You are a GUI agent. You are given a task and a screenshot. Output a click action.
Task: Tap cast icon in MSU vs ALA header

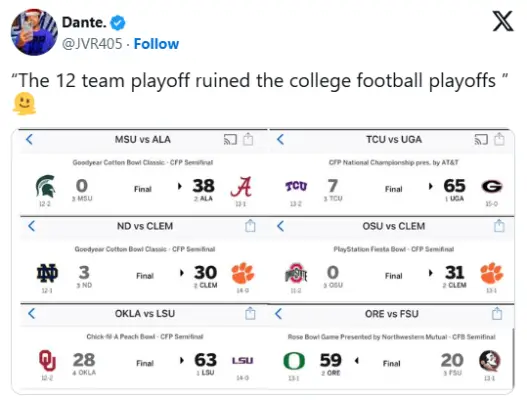tap(230, 139)
